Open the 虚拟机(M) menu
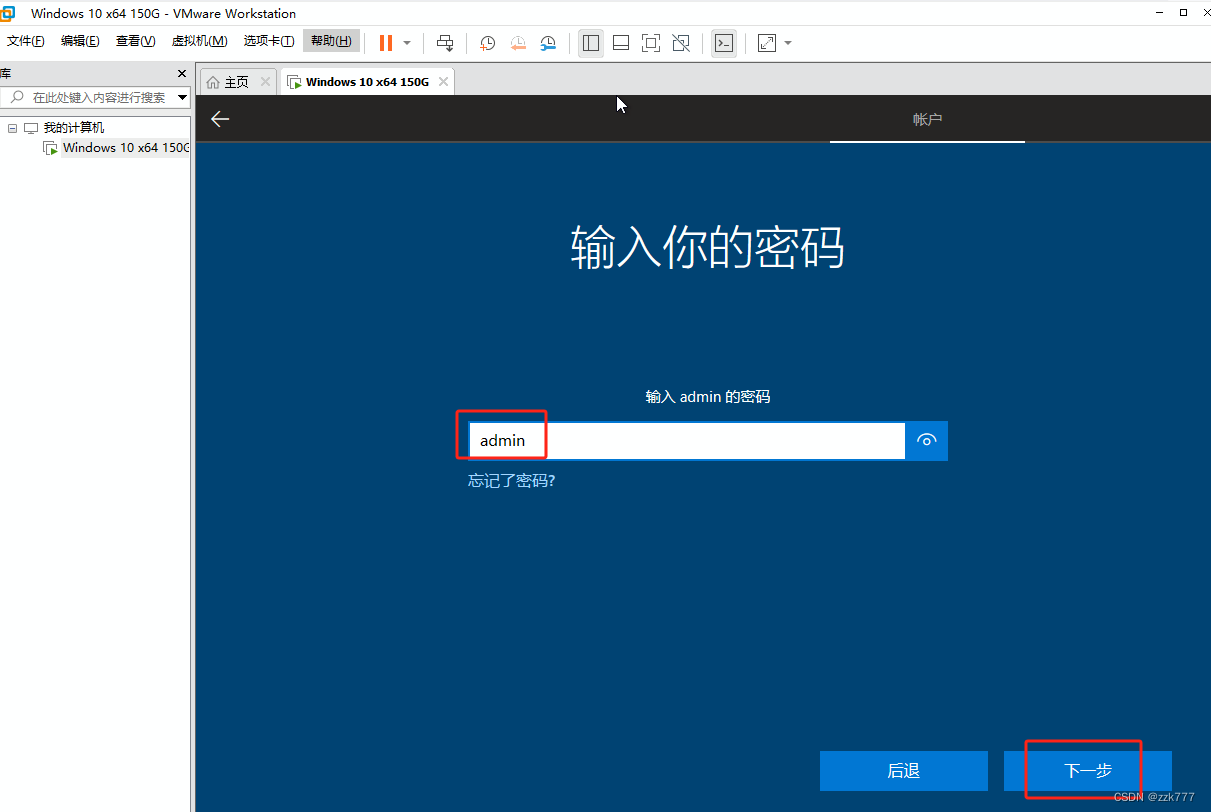The width and height of the screenshot is (1211, 812). 200,41
